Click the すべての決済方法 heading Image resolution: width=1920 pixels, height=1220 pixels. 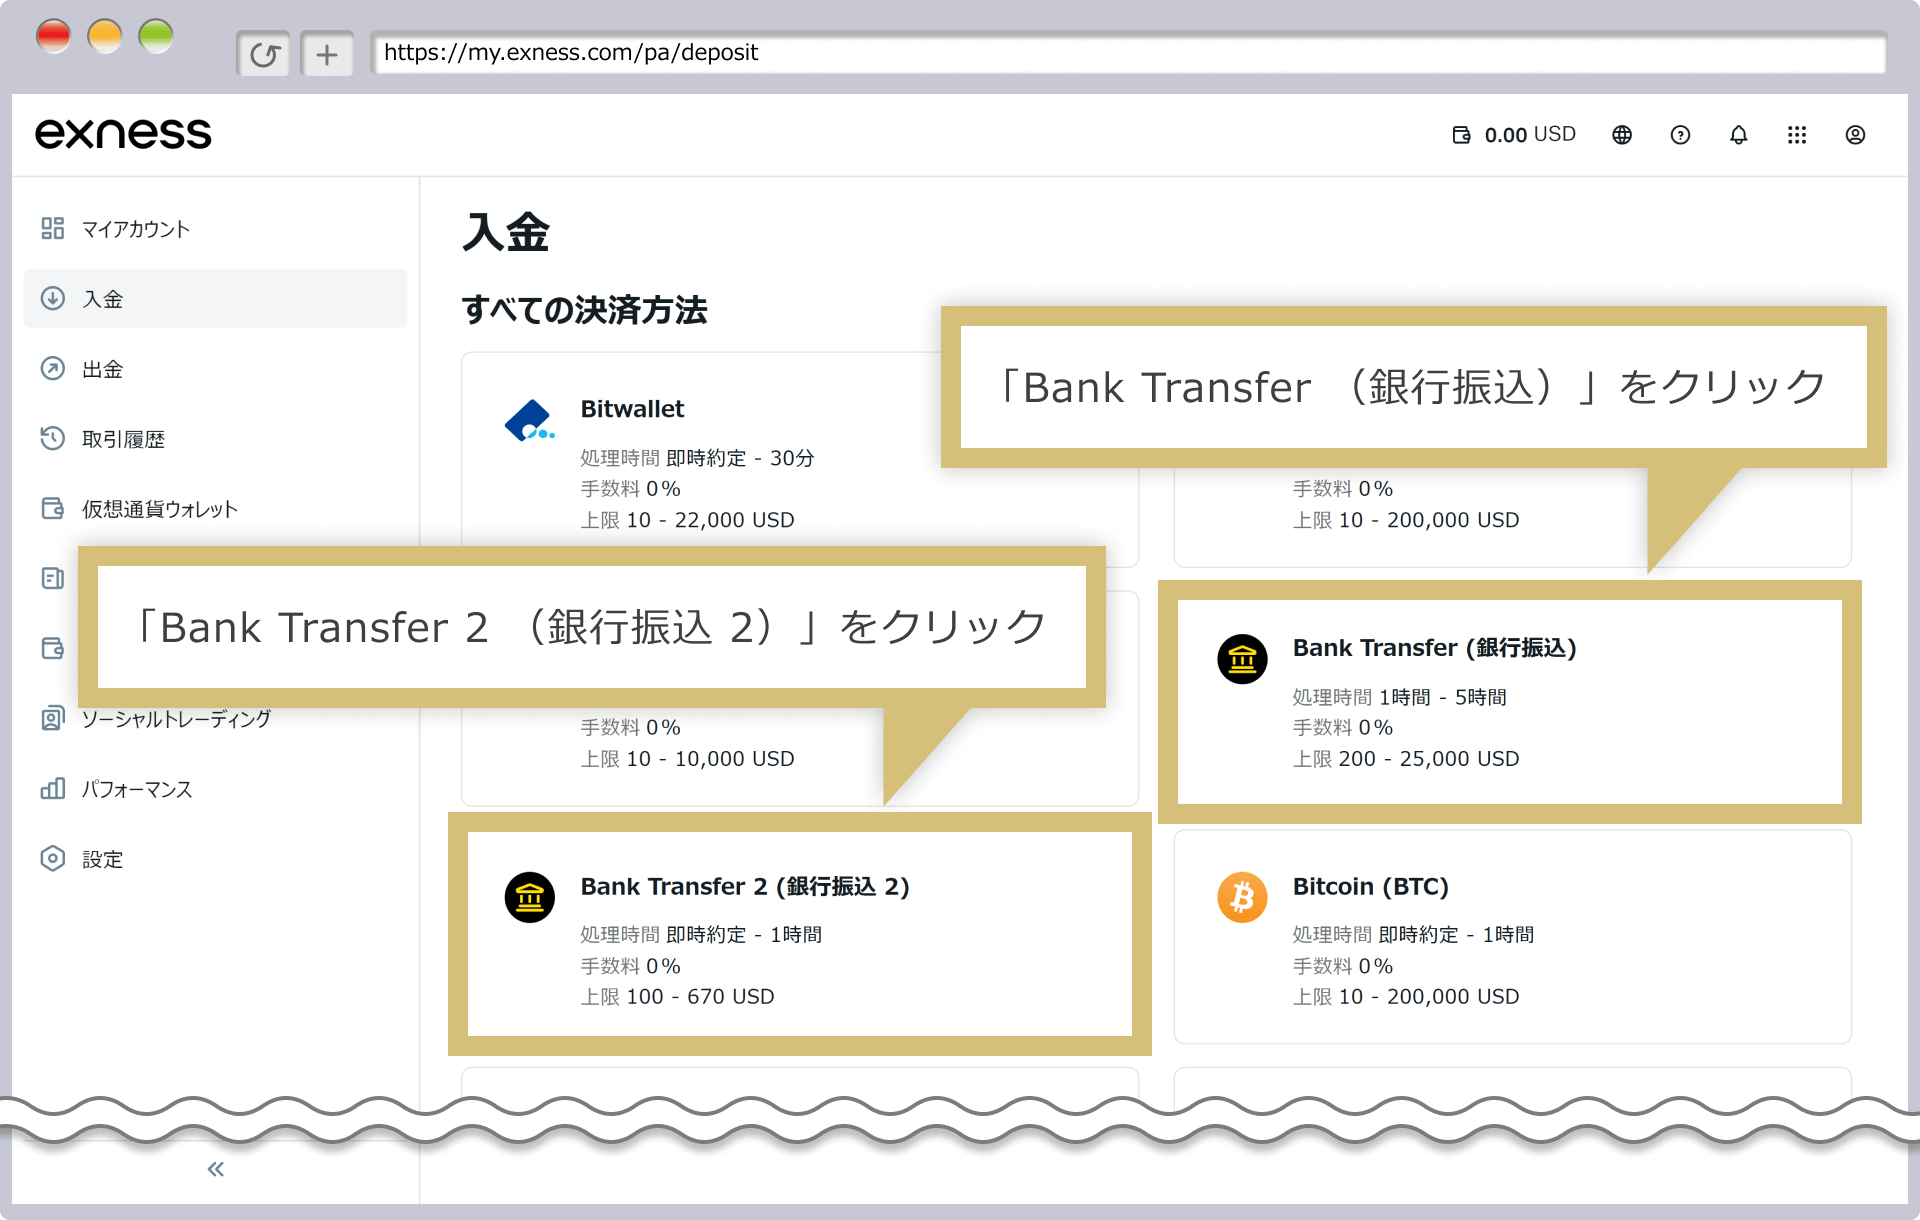click(x=584, y=310)
